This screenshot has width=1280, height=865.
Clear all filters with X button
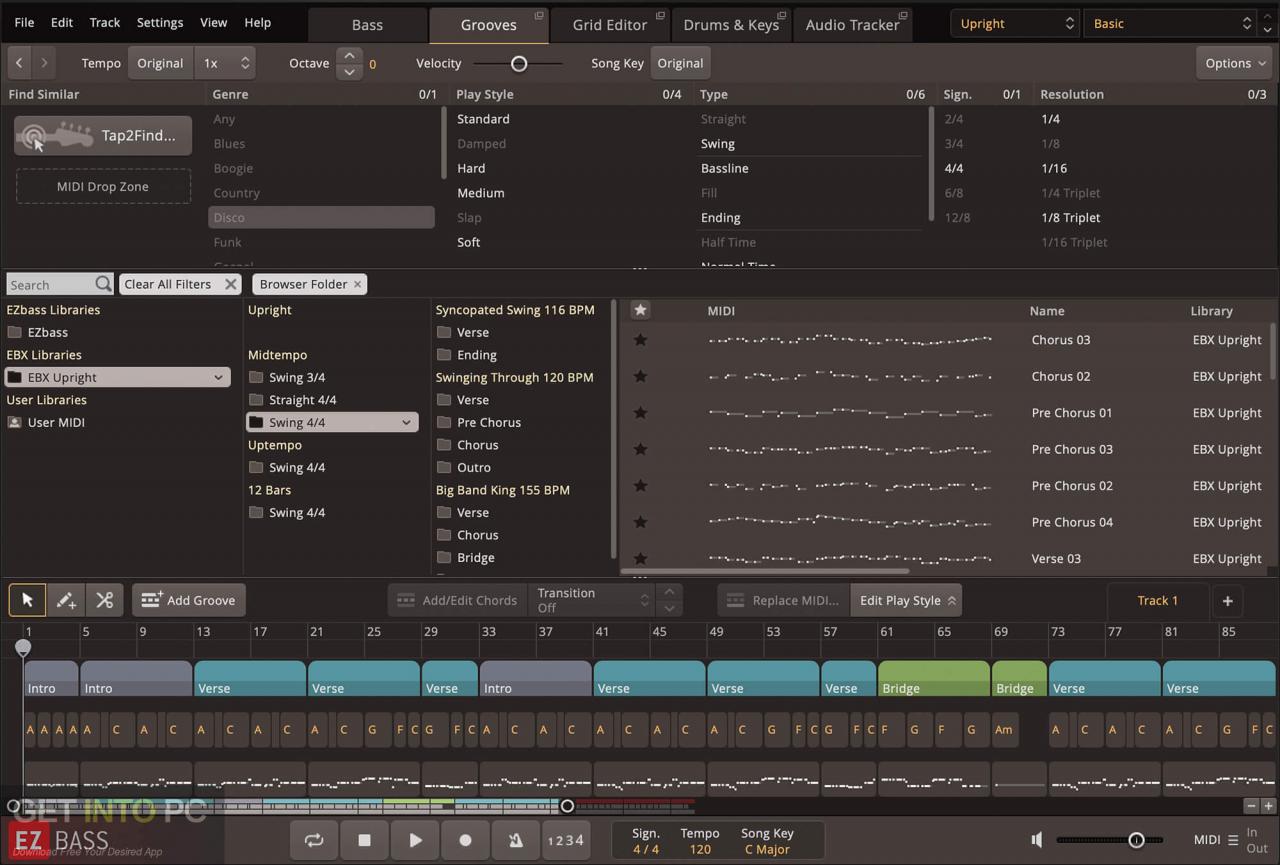coord(231,284)
